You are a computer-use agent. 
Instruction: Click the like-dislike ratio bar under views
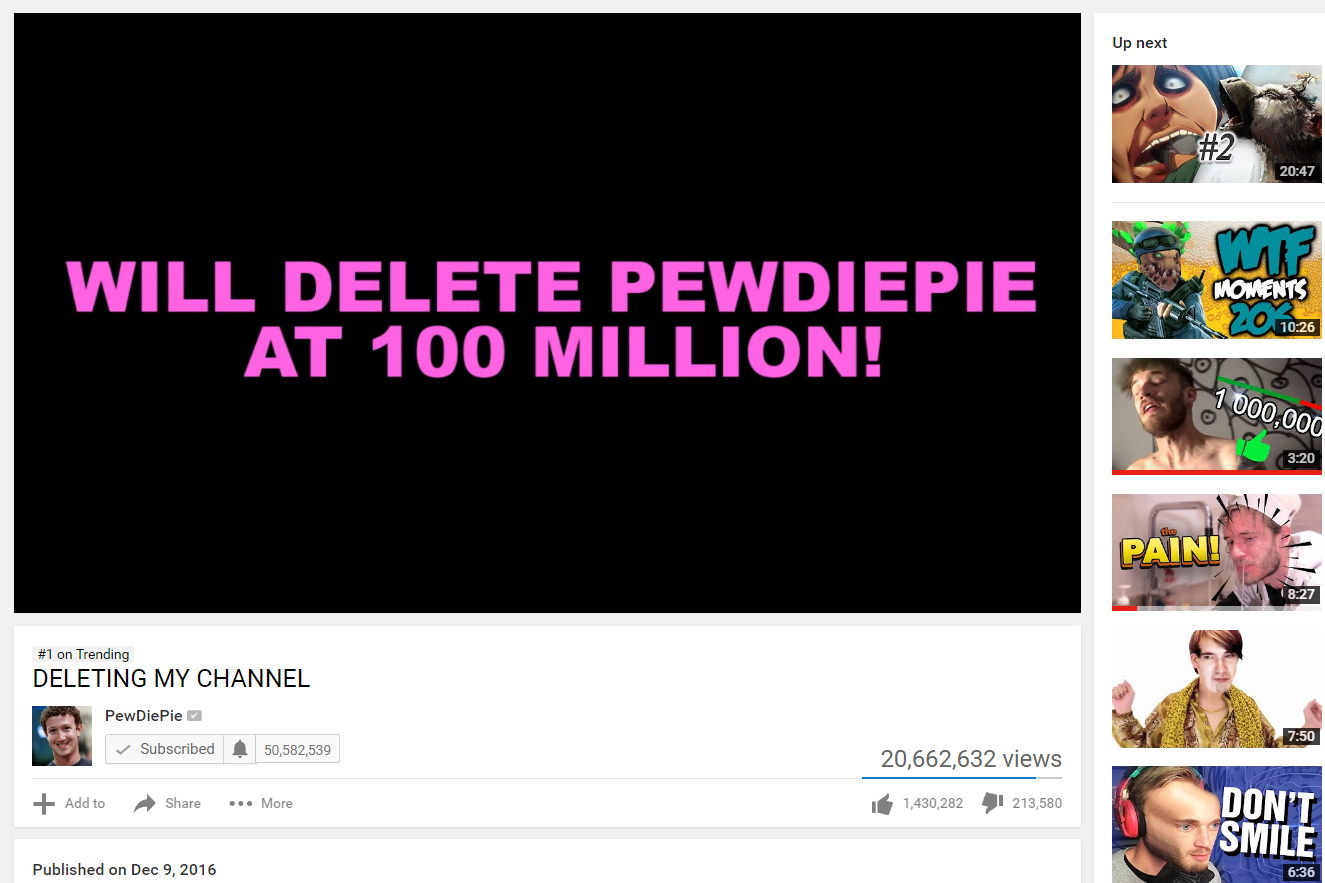(x=962, y=777)
